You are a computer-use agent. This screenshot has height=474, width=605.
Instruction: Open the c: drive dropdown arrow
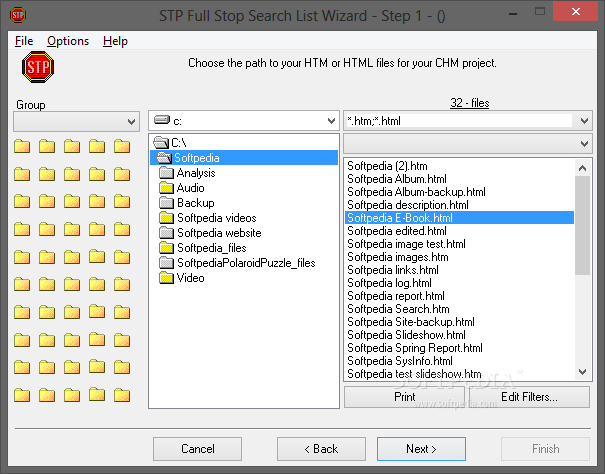click(x=331, y=121)
